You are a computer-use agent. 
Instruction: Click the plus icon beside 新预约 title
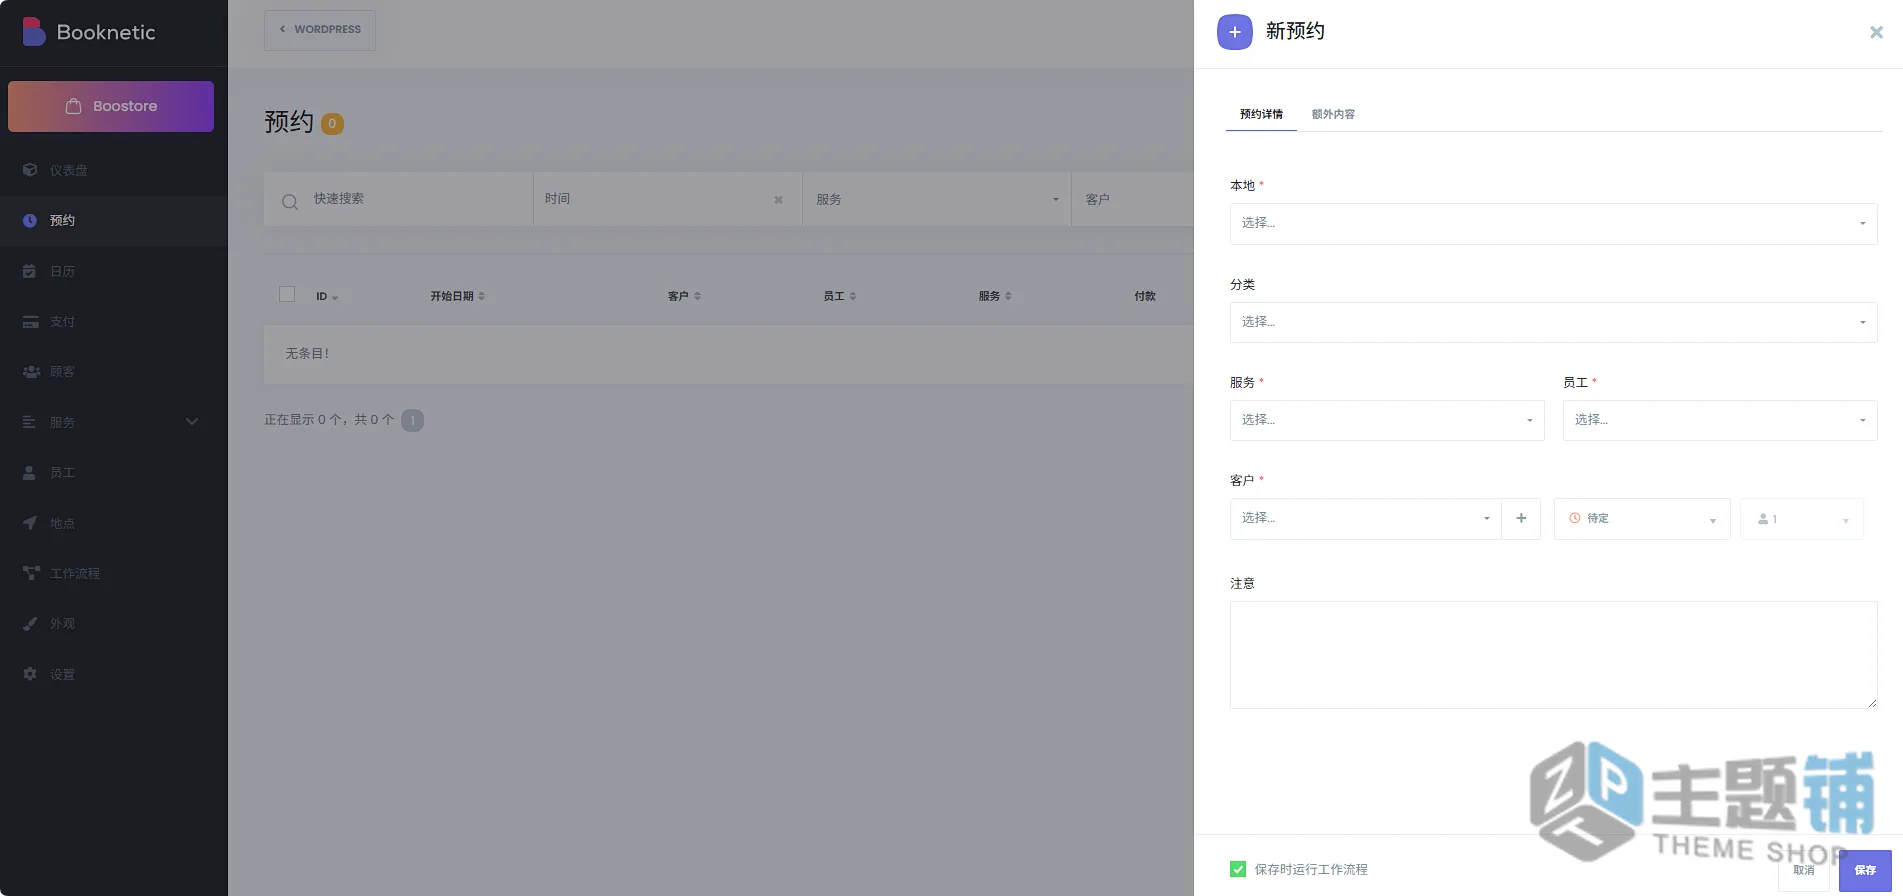[x=1235, y=32]
